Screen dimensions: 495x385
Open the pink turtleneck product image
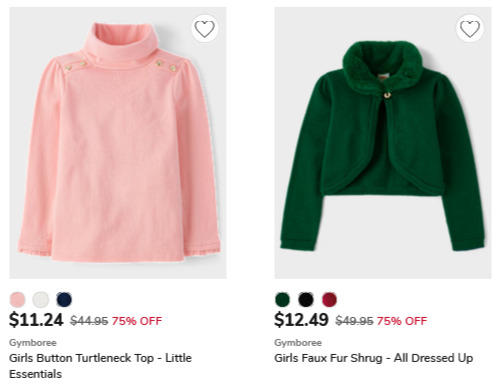[118, 143]
